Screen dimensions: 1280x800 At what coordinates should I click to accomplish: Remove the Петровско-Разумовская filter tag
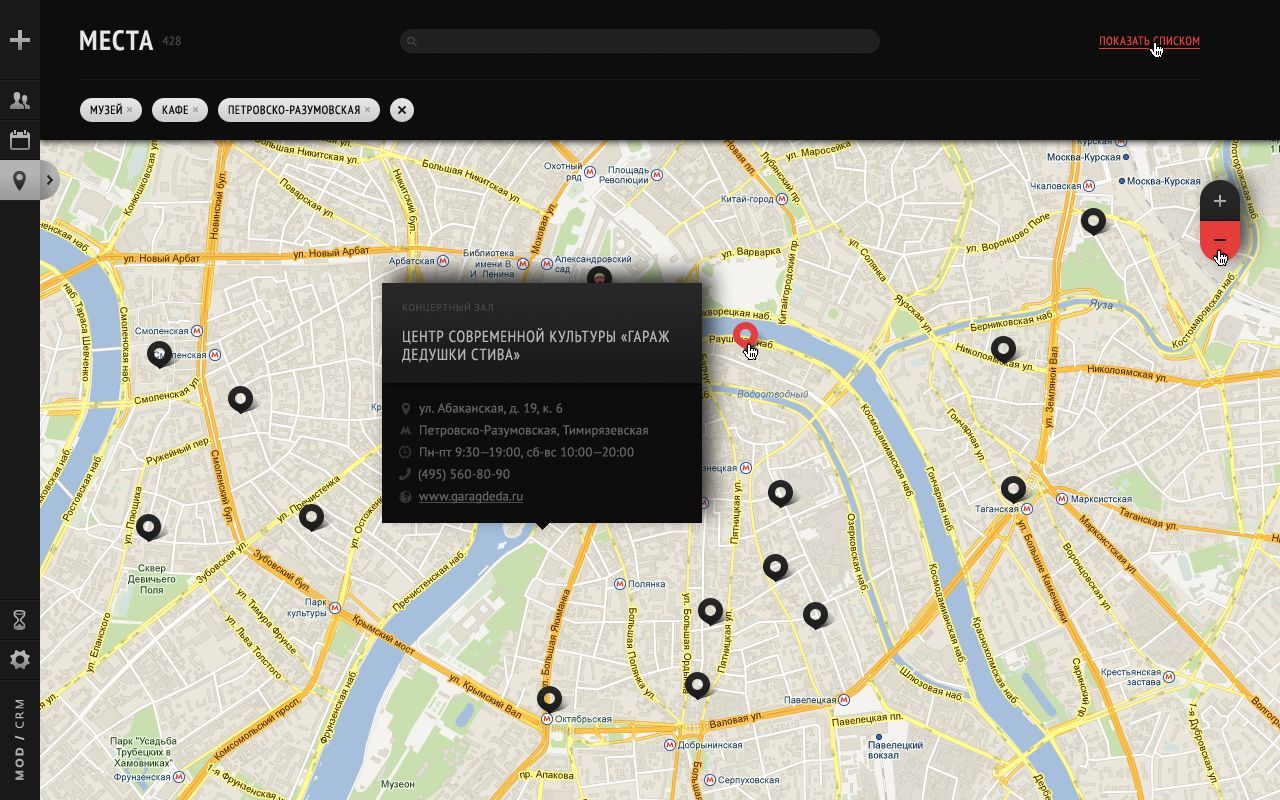367,110
